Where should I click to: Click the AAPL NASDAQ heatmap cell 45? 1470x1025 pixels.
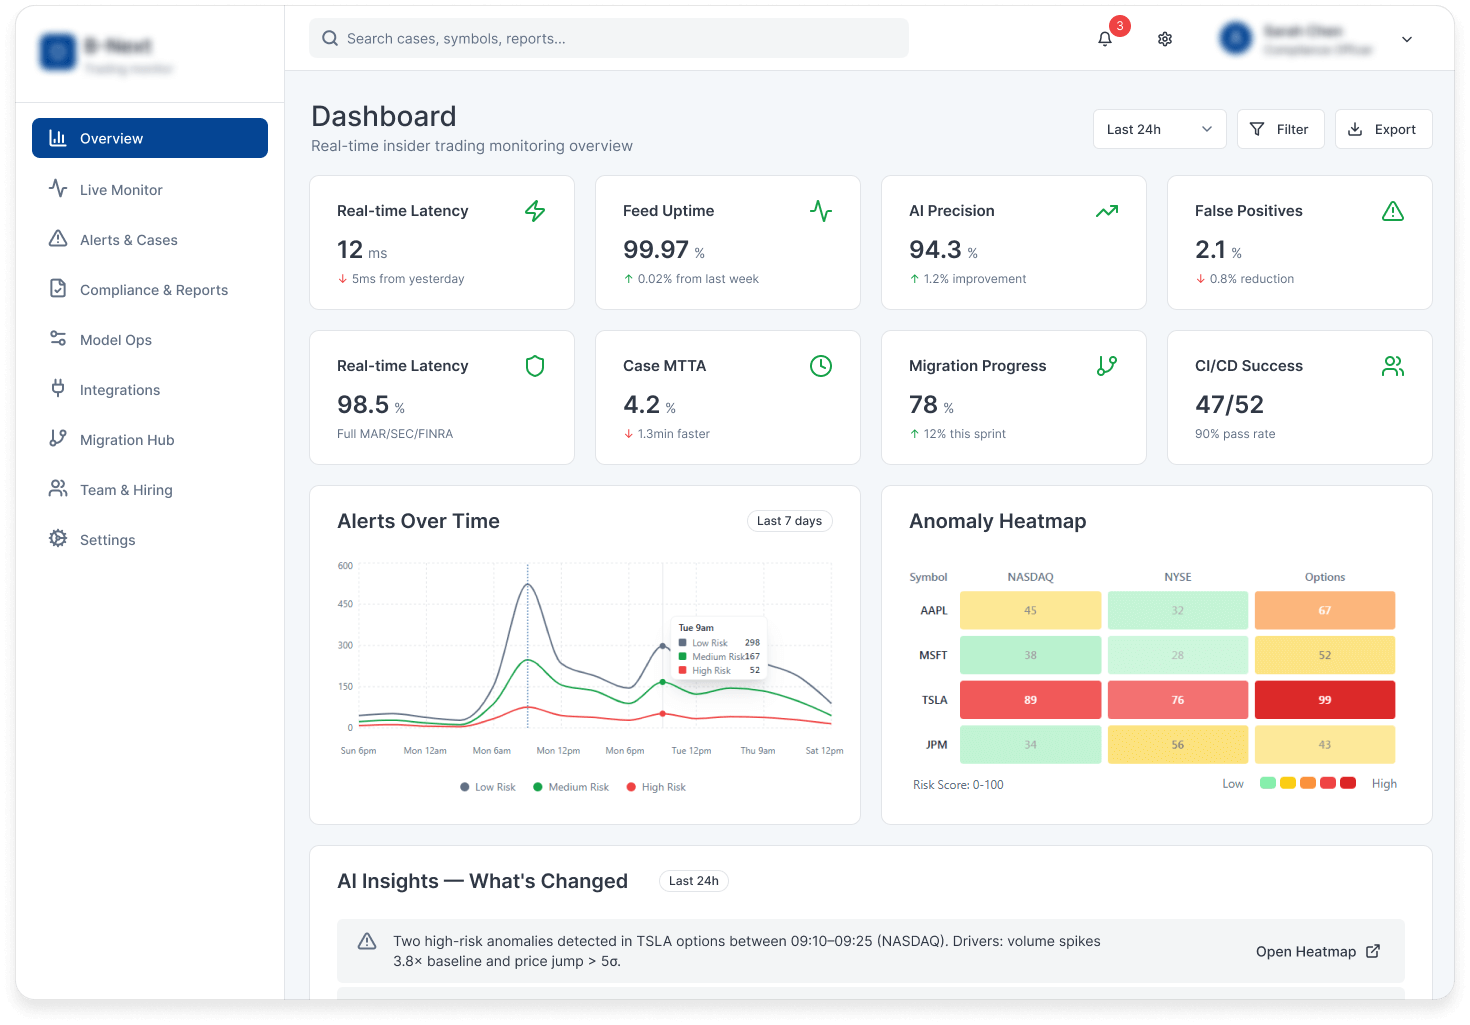click(1030, 610)
